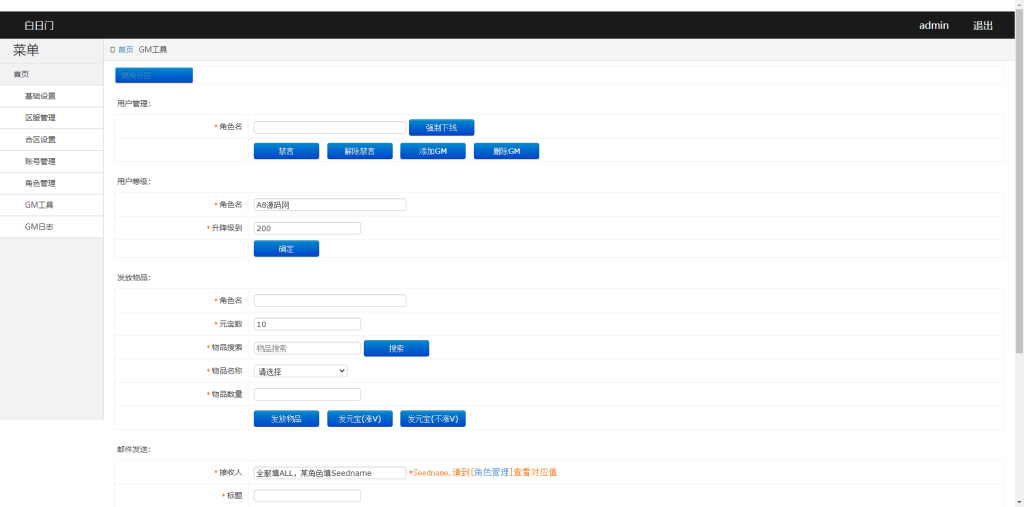The width and height of the screenshot is (1024, 507).
Task: Click the 发元宝(涨V) button
Action: (360, 419)
